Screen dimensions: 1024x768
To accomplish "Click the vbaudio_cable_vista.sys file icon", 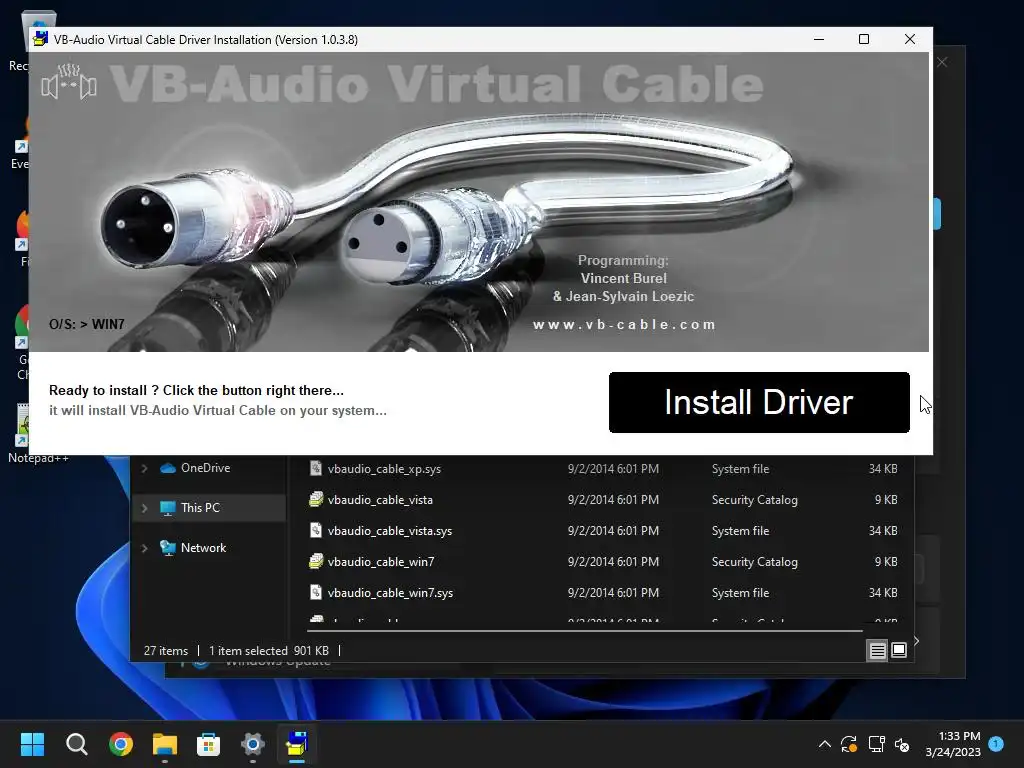I will (316, 530).
